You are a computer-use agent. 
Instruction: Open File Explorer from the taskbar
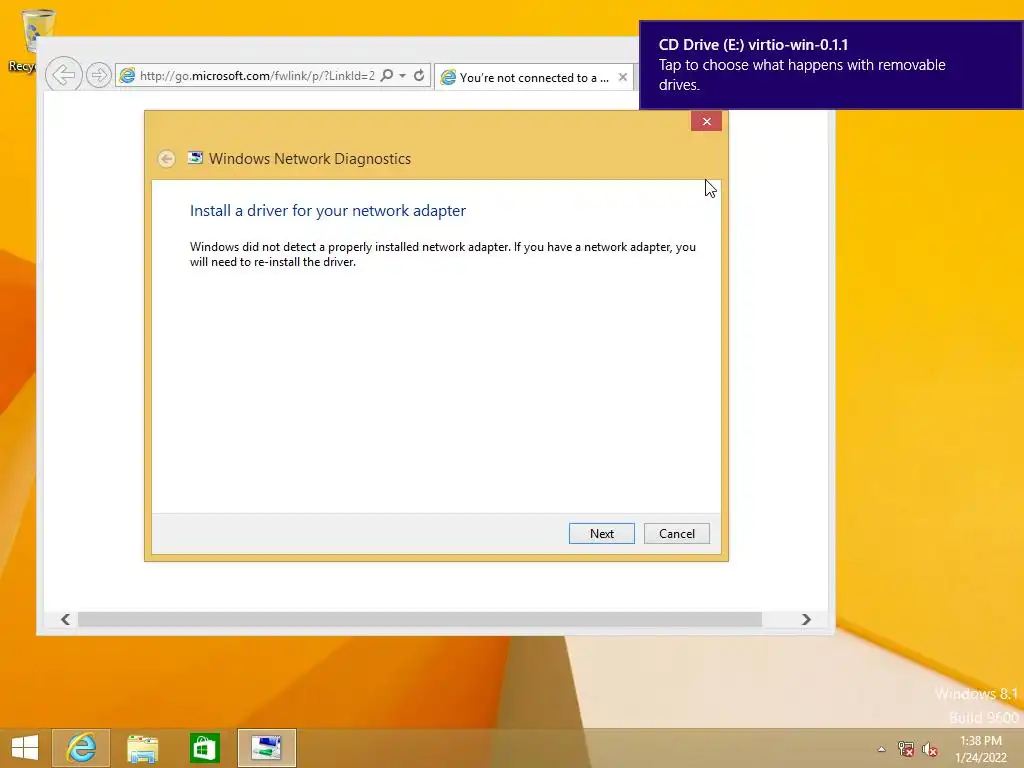(142, 748)
